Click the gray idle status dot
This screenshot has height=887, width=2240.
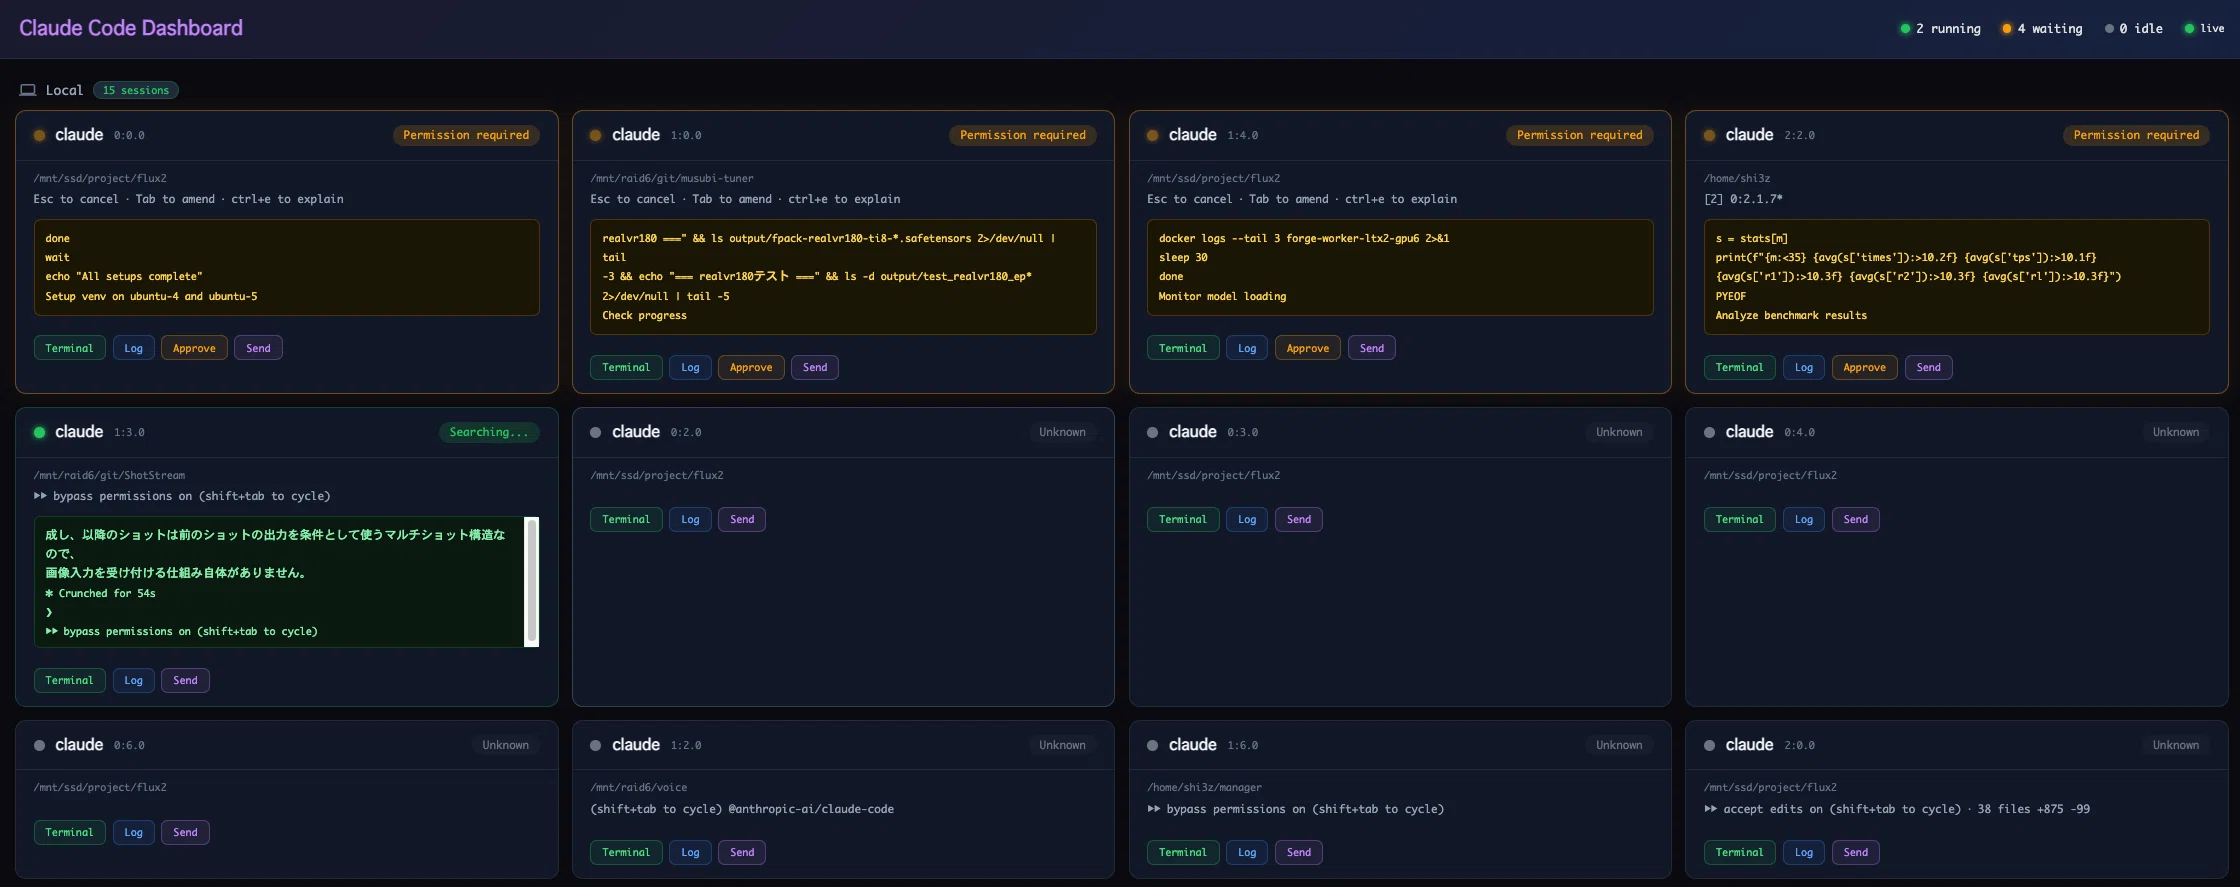coord(2109,29)
